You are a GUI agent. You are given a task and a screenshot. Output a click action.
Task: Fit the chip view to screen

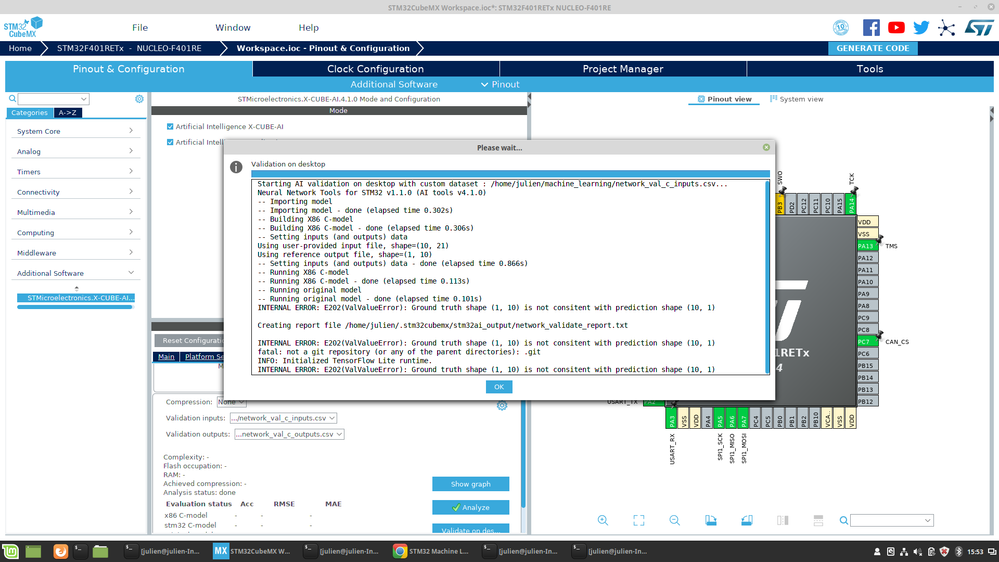point(639,520)
